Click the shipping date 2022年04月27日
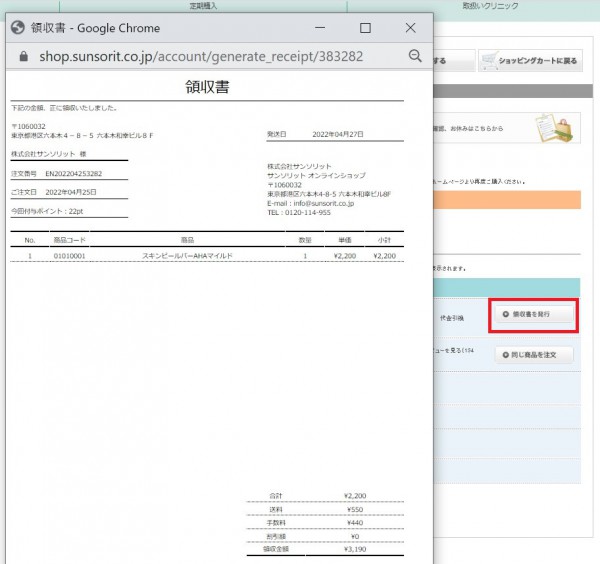Screen dimensions: 600x564 coord(338,134)
